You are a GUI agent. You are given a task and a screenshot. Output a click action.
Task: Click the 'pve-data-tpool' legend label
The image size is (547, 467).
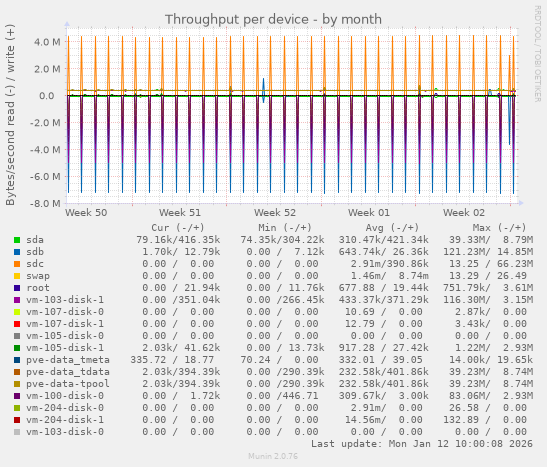(x=68, y=384)
